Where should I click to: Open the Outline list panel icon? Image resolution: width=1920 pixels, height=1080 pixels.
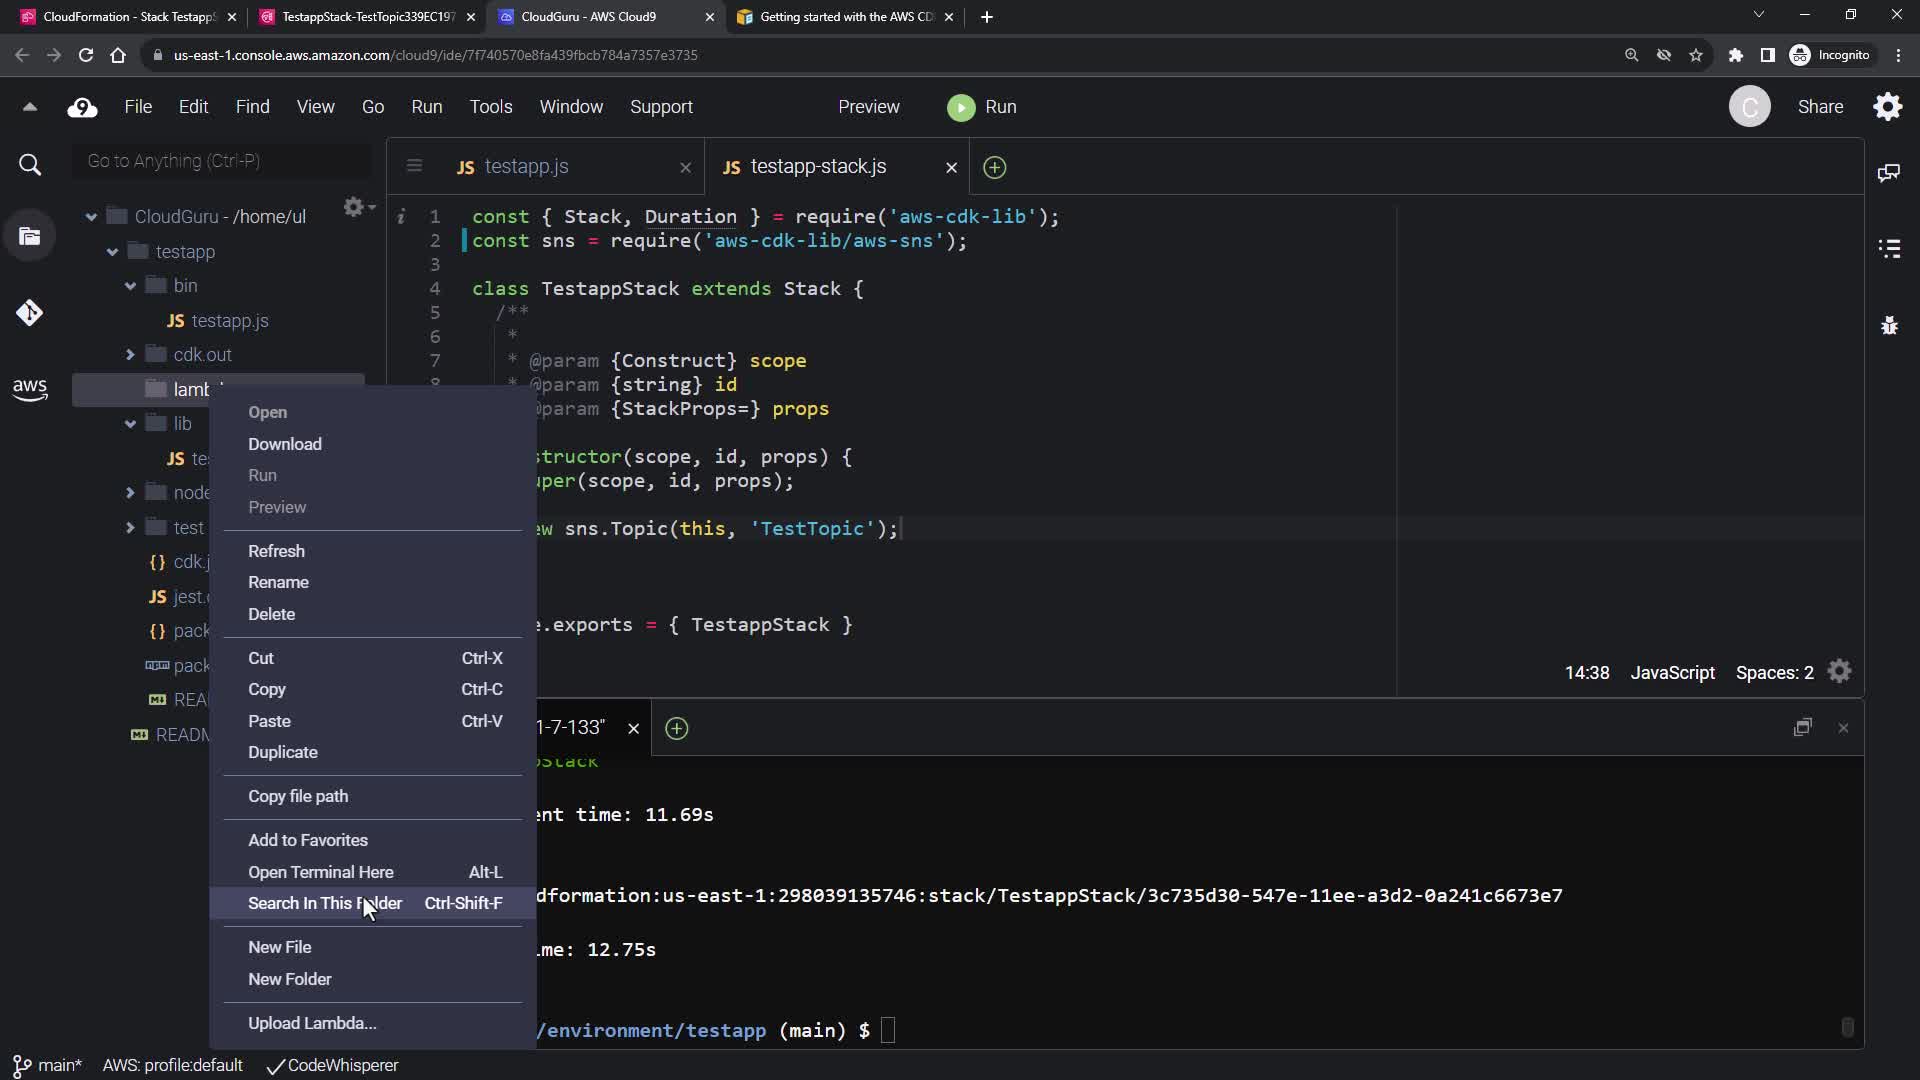tap(1888, 249)
